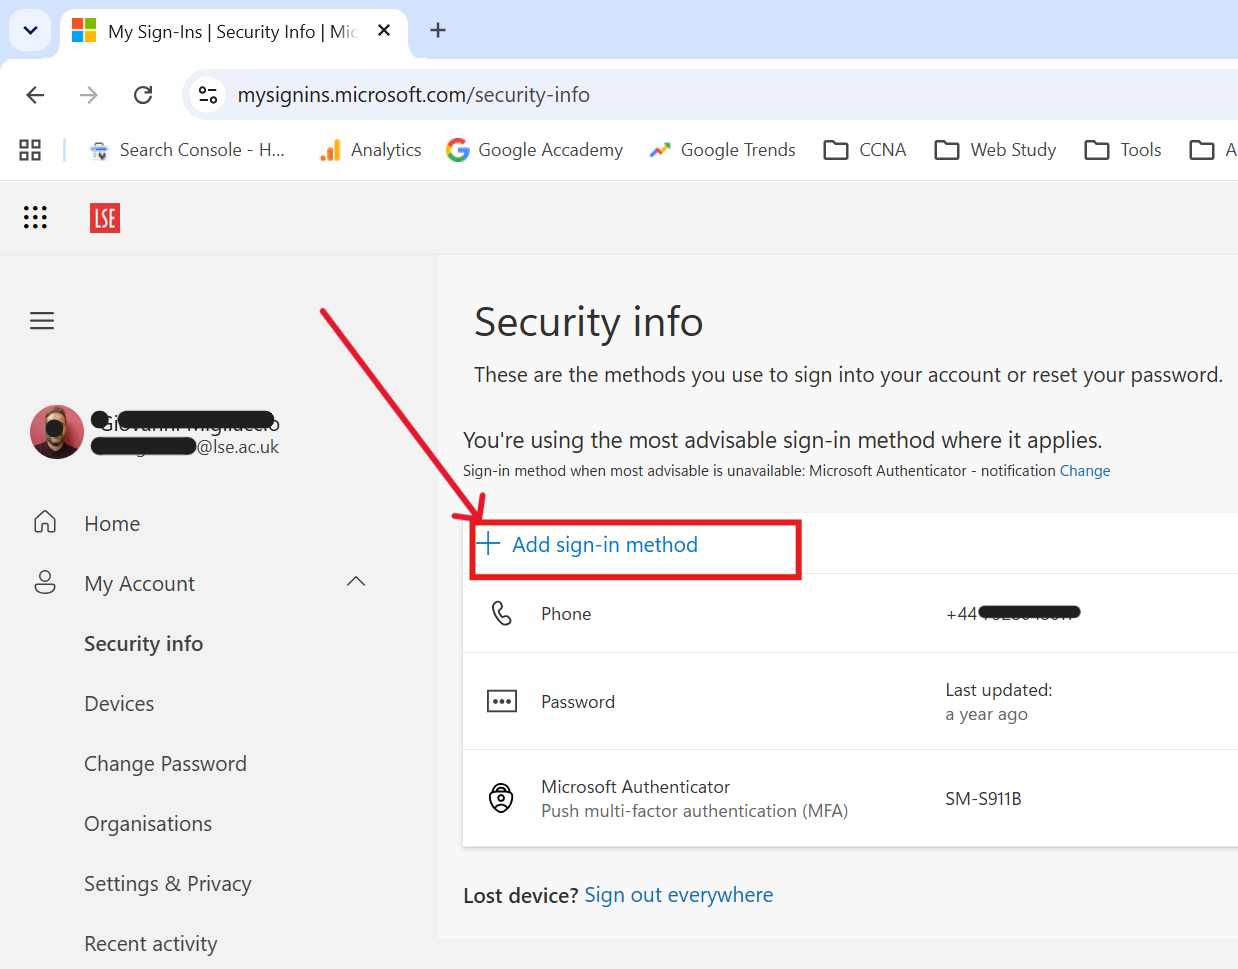Image resolution: width=1238 pixels, height=969 pixels.
Task: Open the CCNA bookmark folder
Action: 865,150
